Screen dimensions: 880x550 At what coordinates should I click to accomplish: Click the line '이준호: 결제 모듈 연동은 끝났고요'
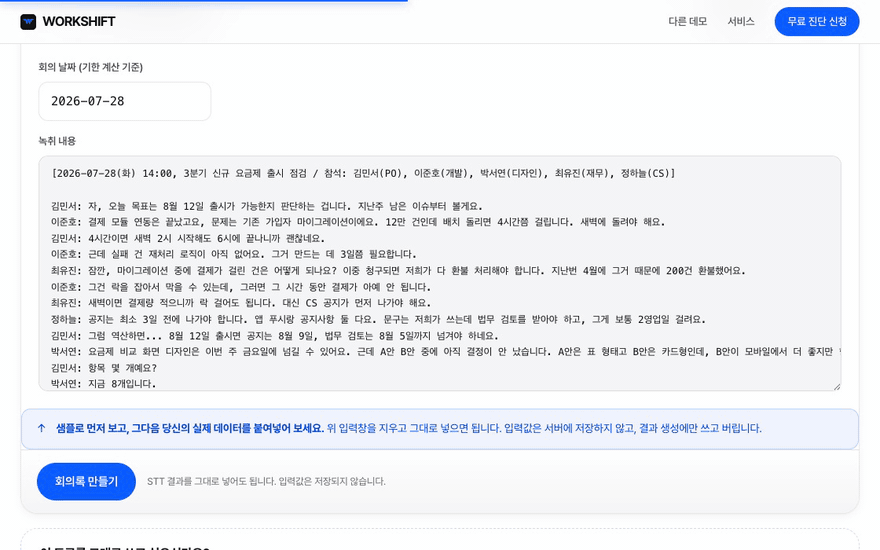click(x=358, y=222)
